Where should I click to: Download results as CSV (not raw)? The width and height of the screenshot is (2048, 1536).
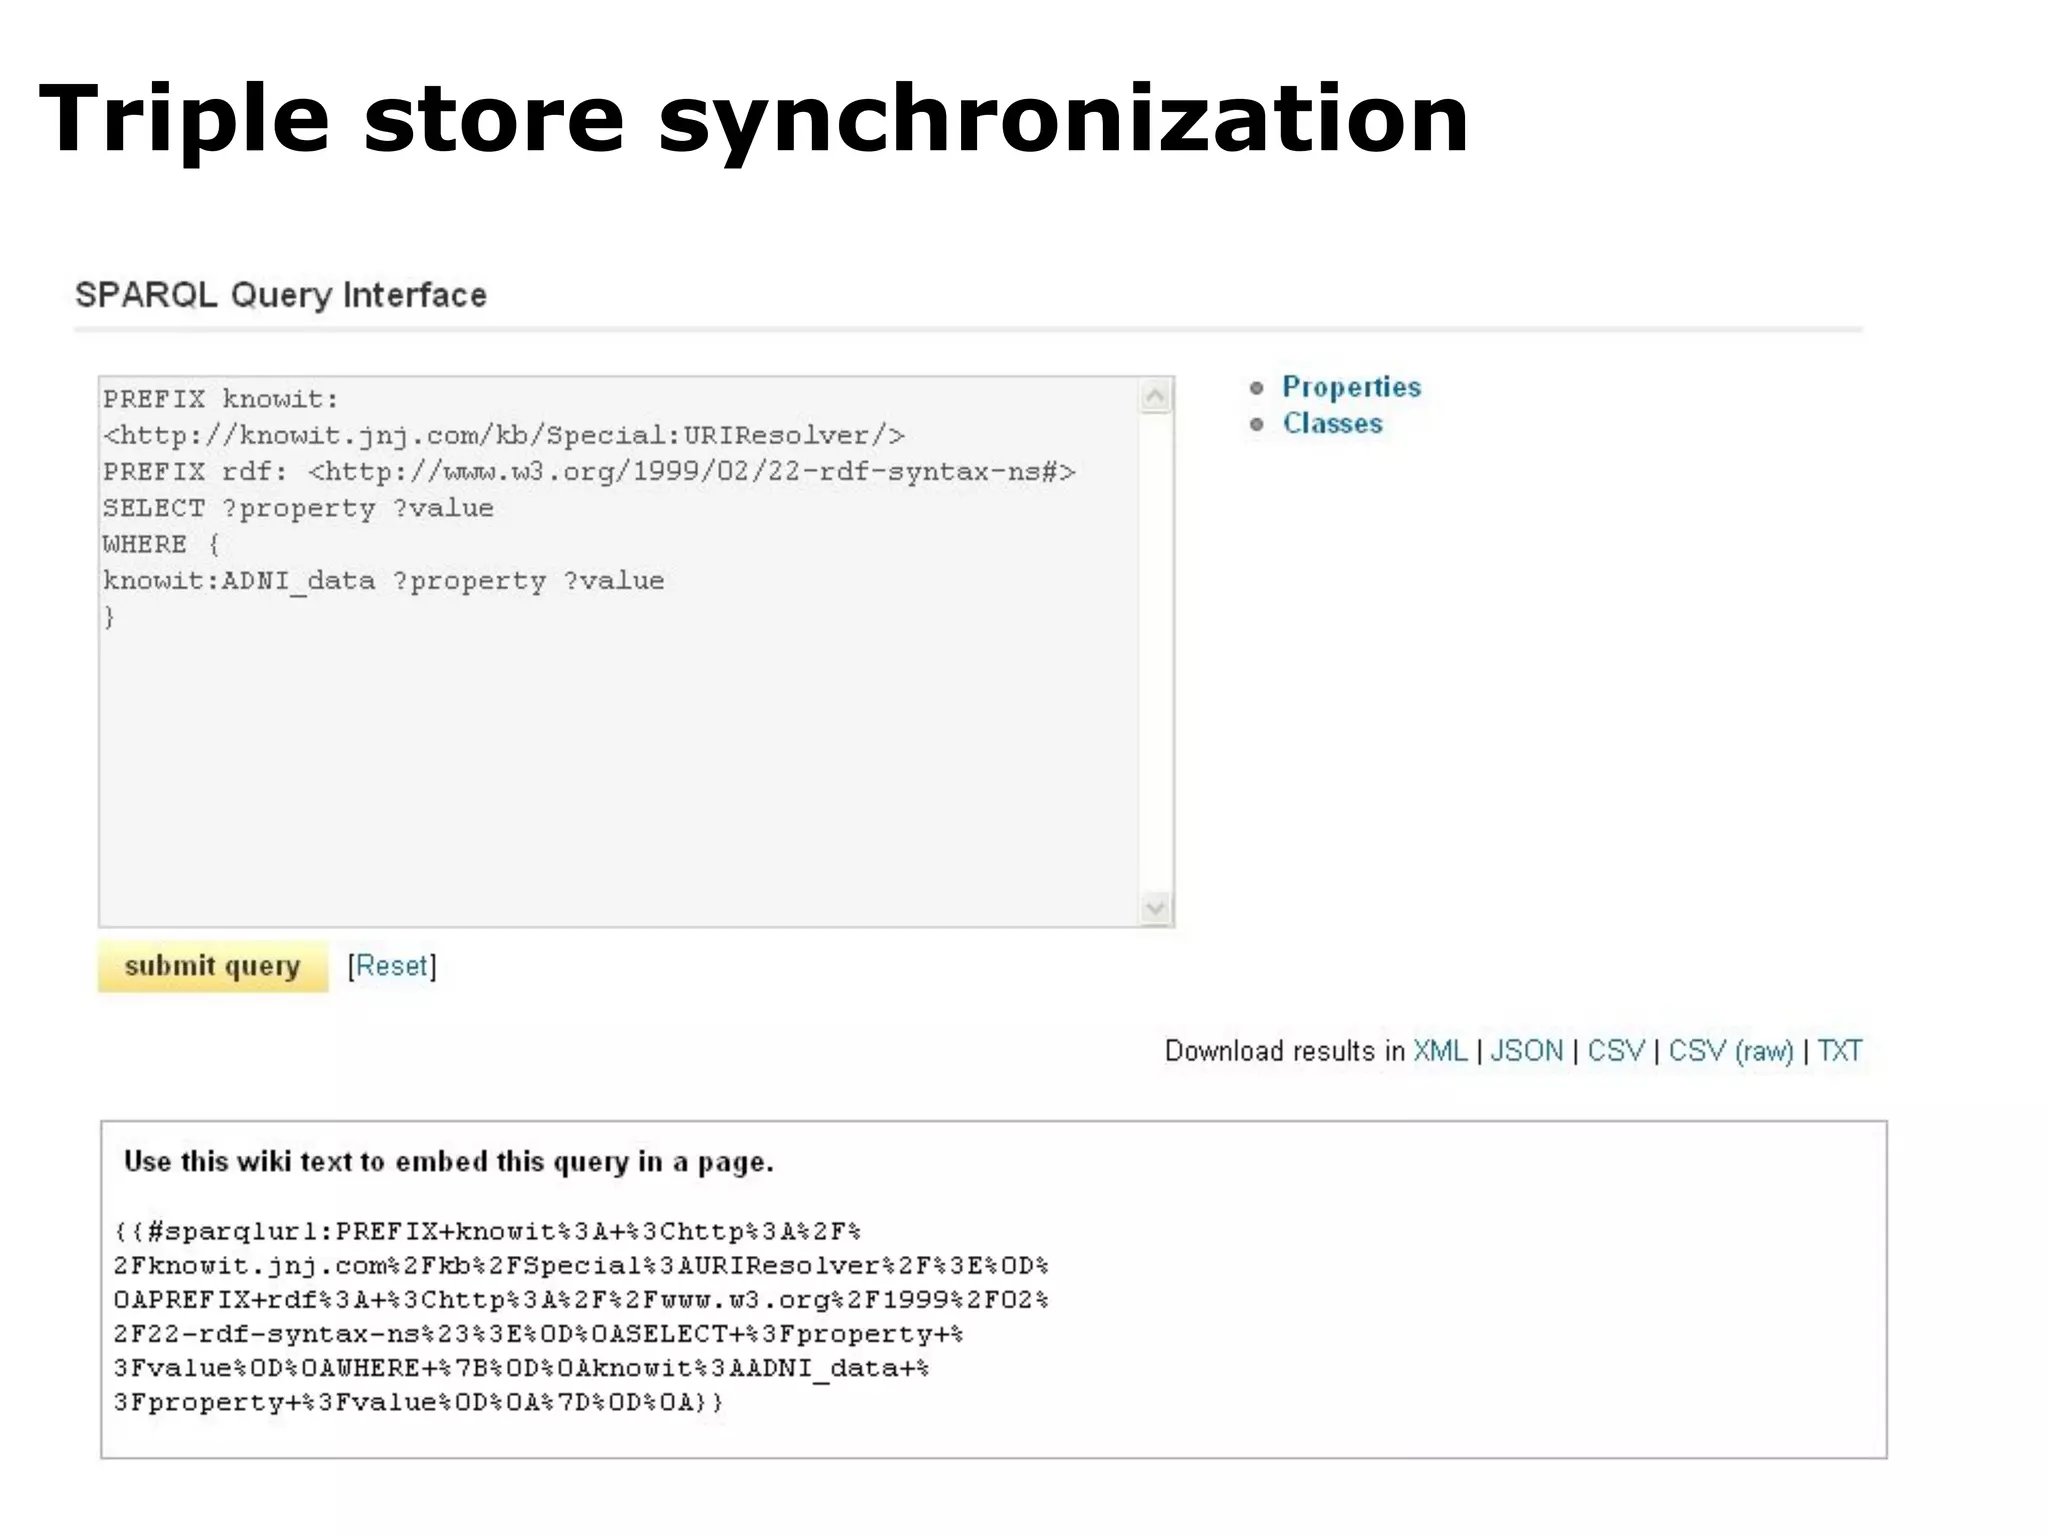[x=1615, y=1051]
